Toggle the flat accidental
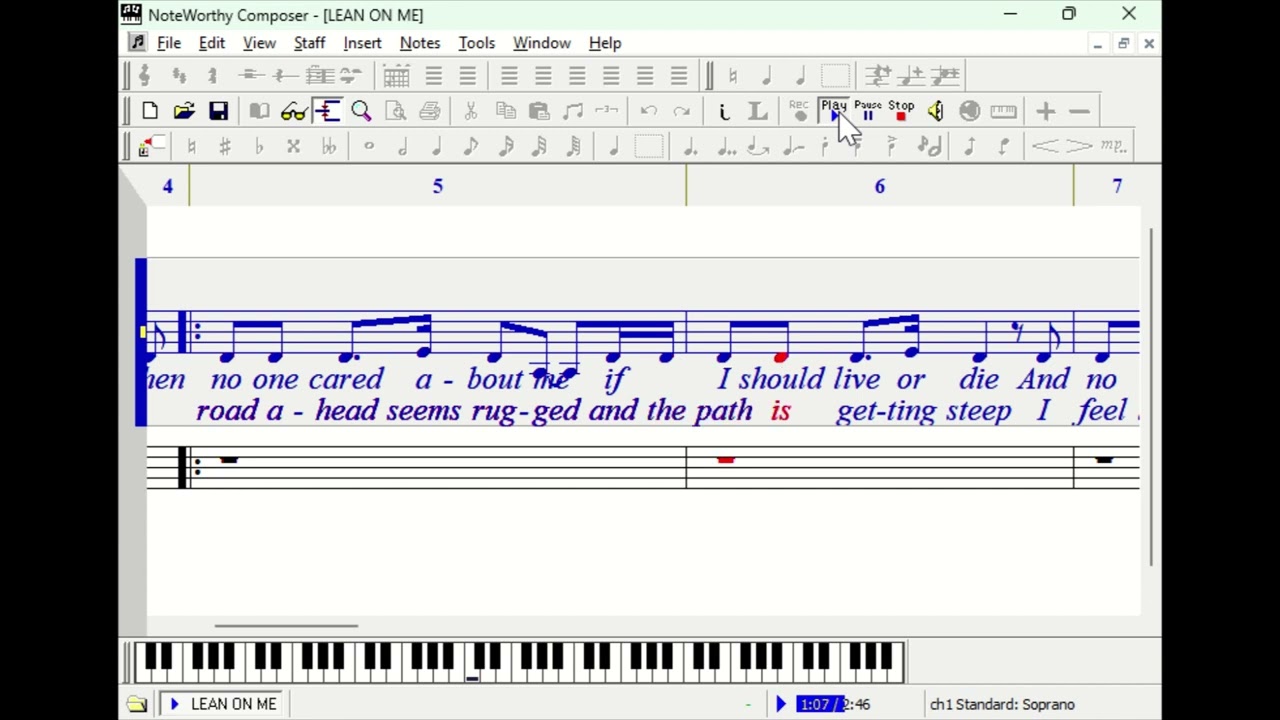Image resolution: width=1280 pixels, height=720 pixels. tap(259, 147)
